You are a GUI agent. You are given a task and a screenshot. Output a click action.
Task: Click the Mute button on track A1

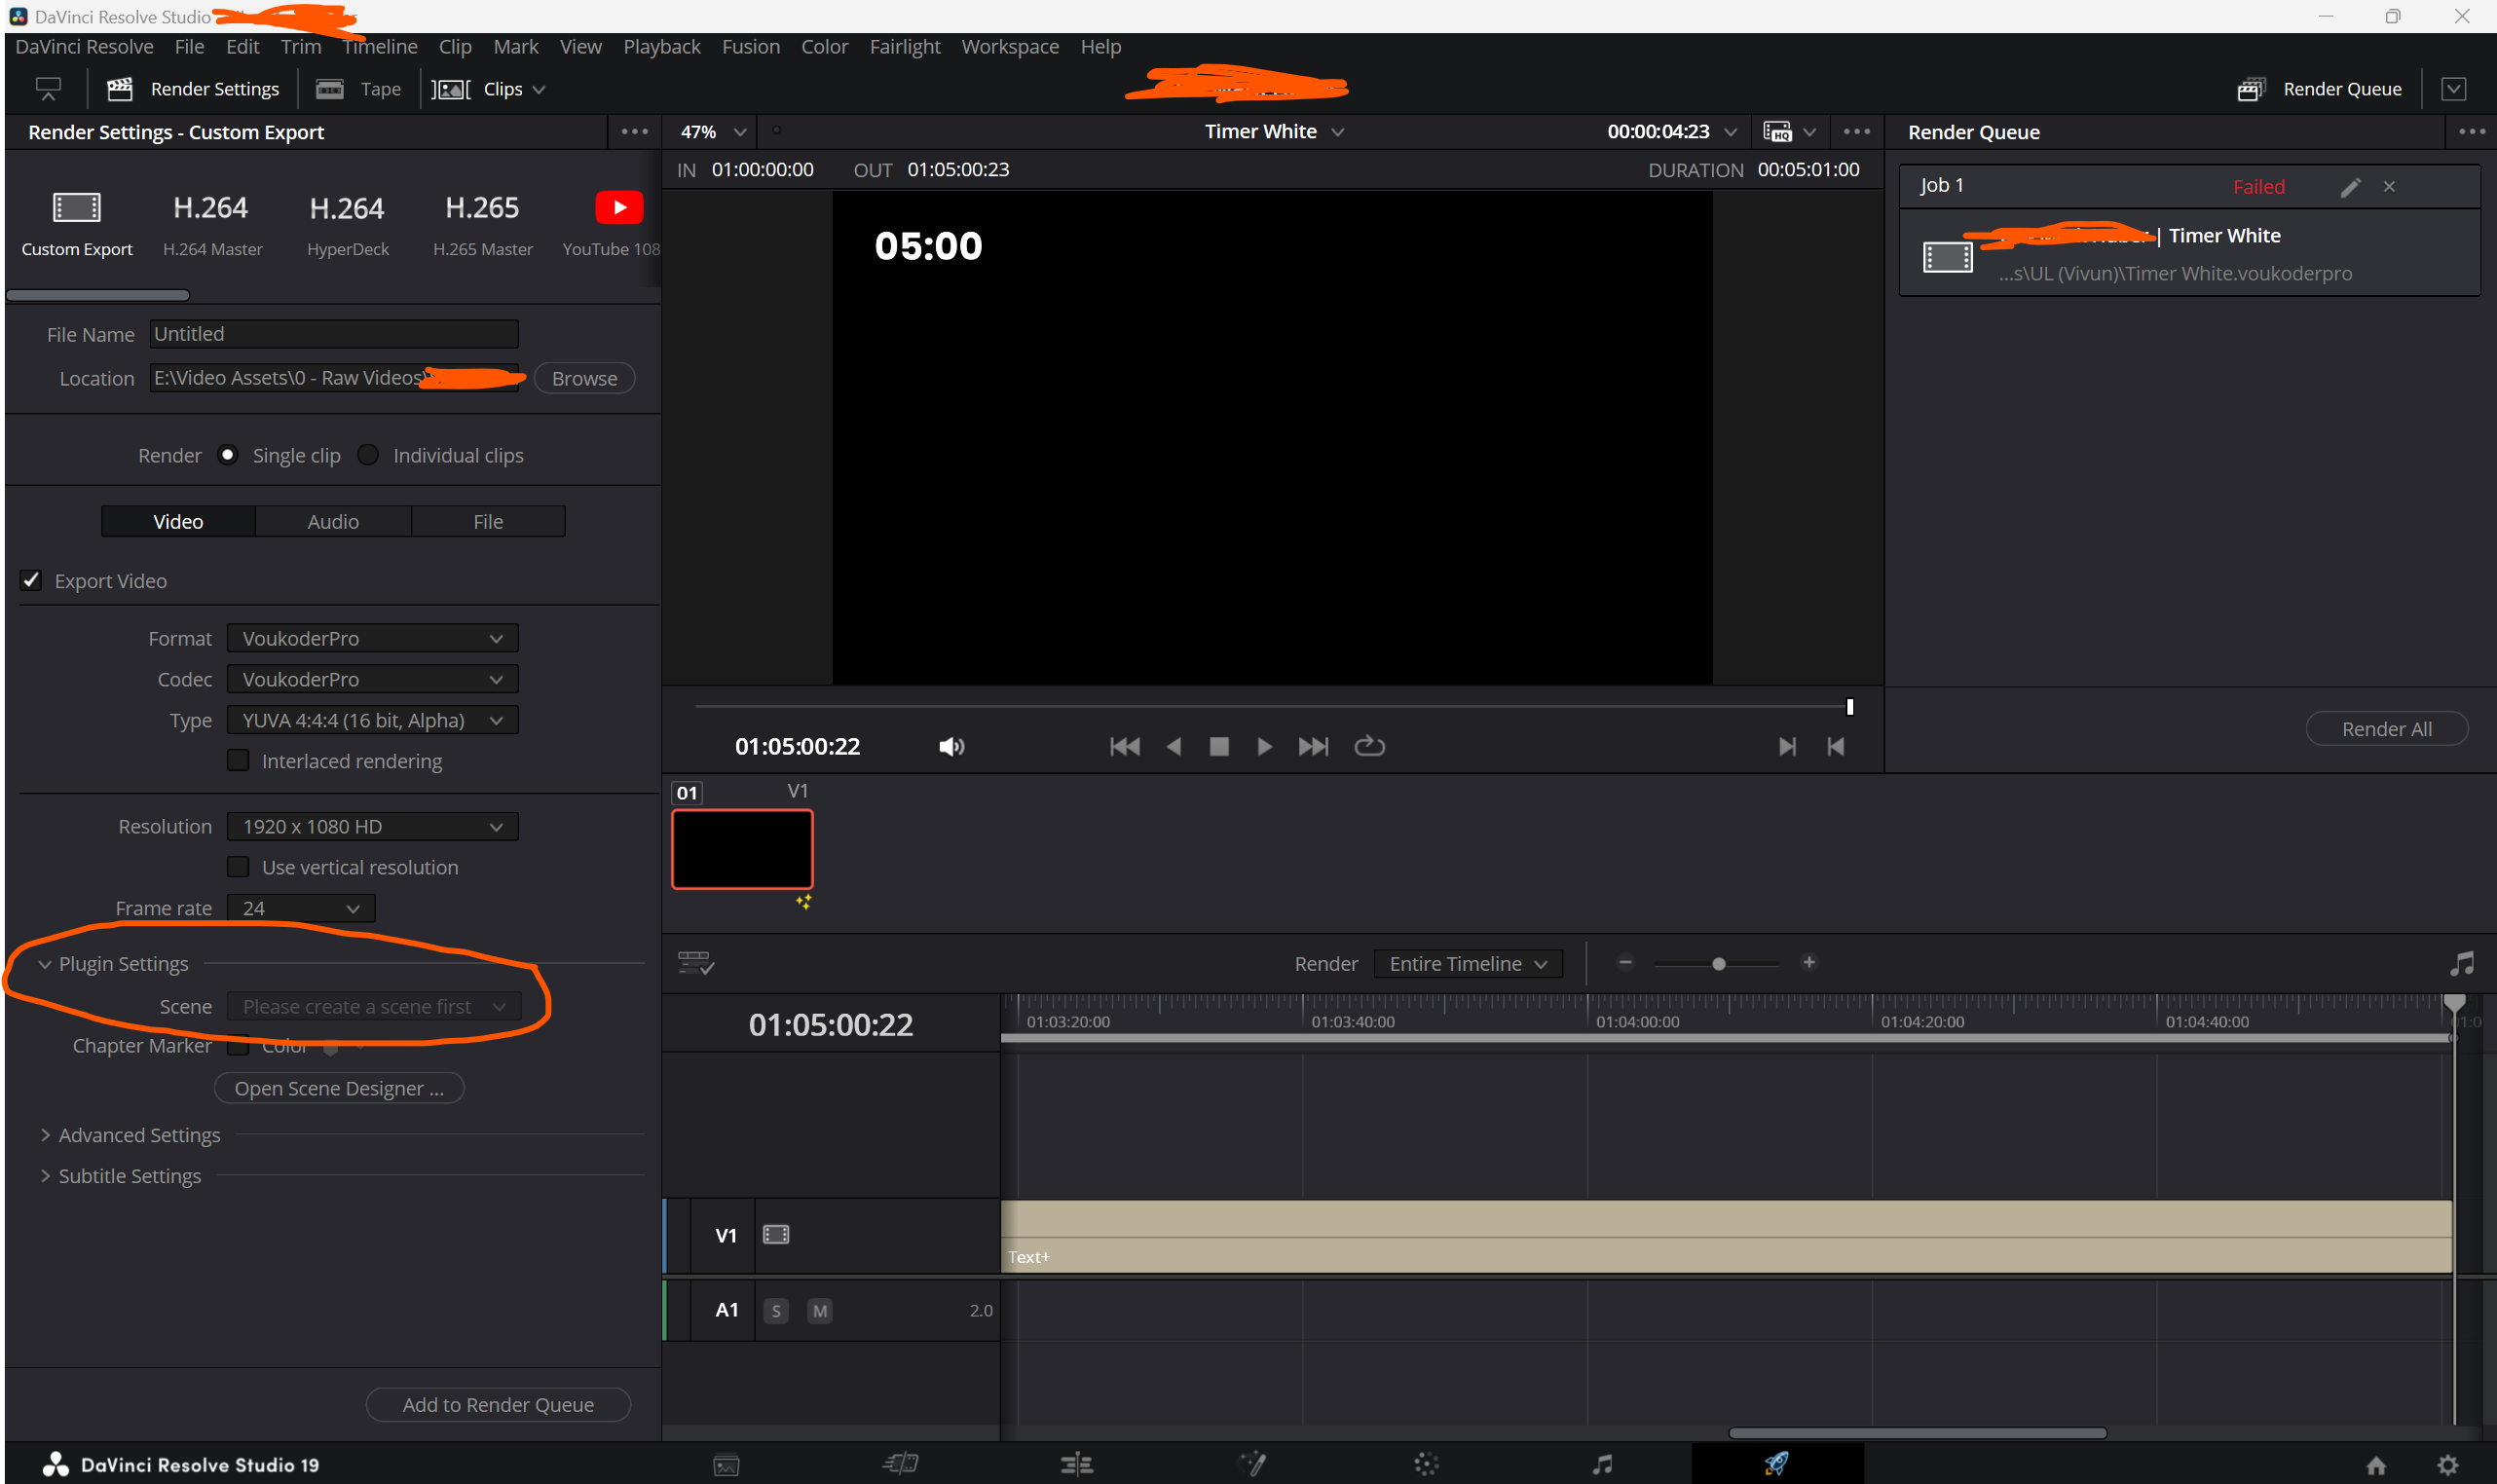click(x=819, y=1310)
